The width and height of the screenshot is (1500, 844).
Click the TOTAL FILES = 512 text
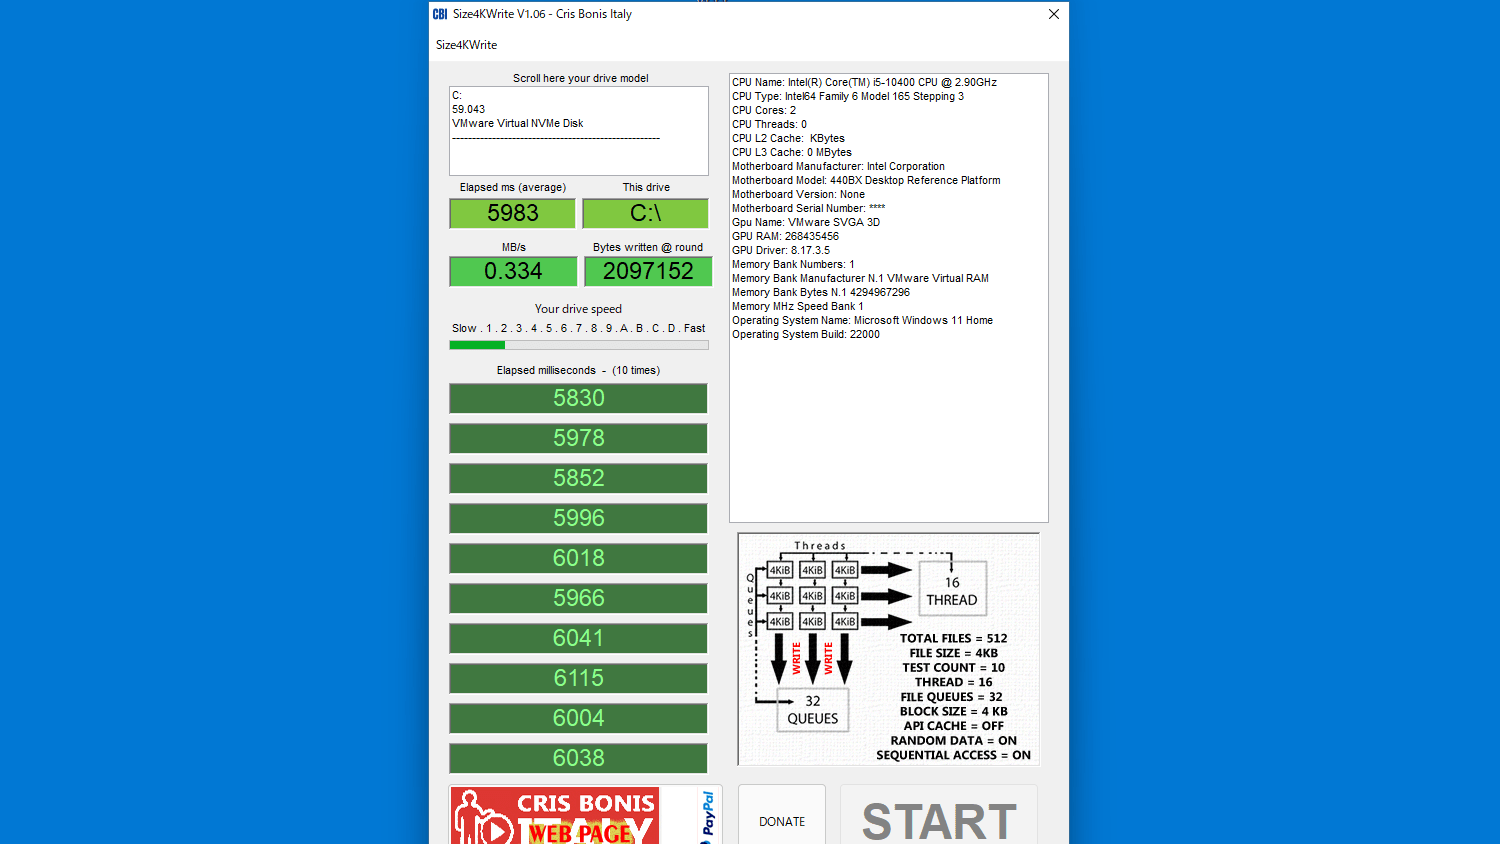pyautogui.click(x=953, y=638)
